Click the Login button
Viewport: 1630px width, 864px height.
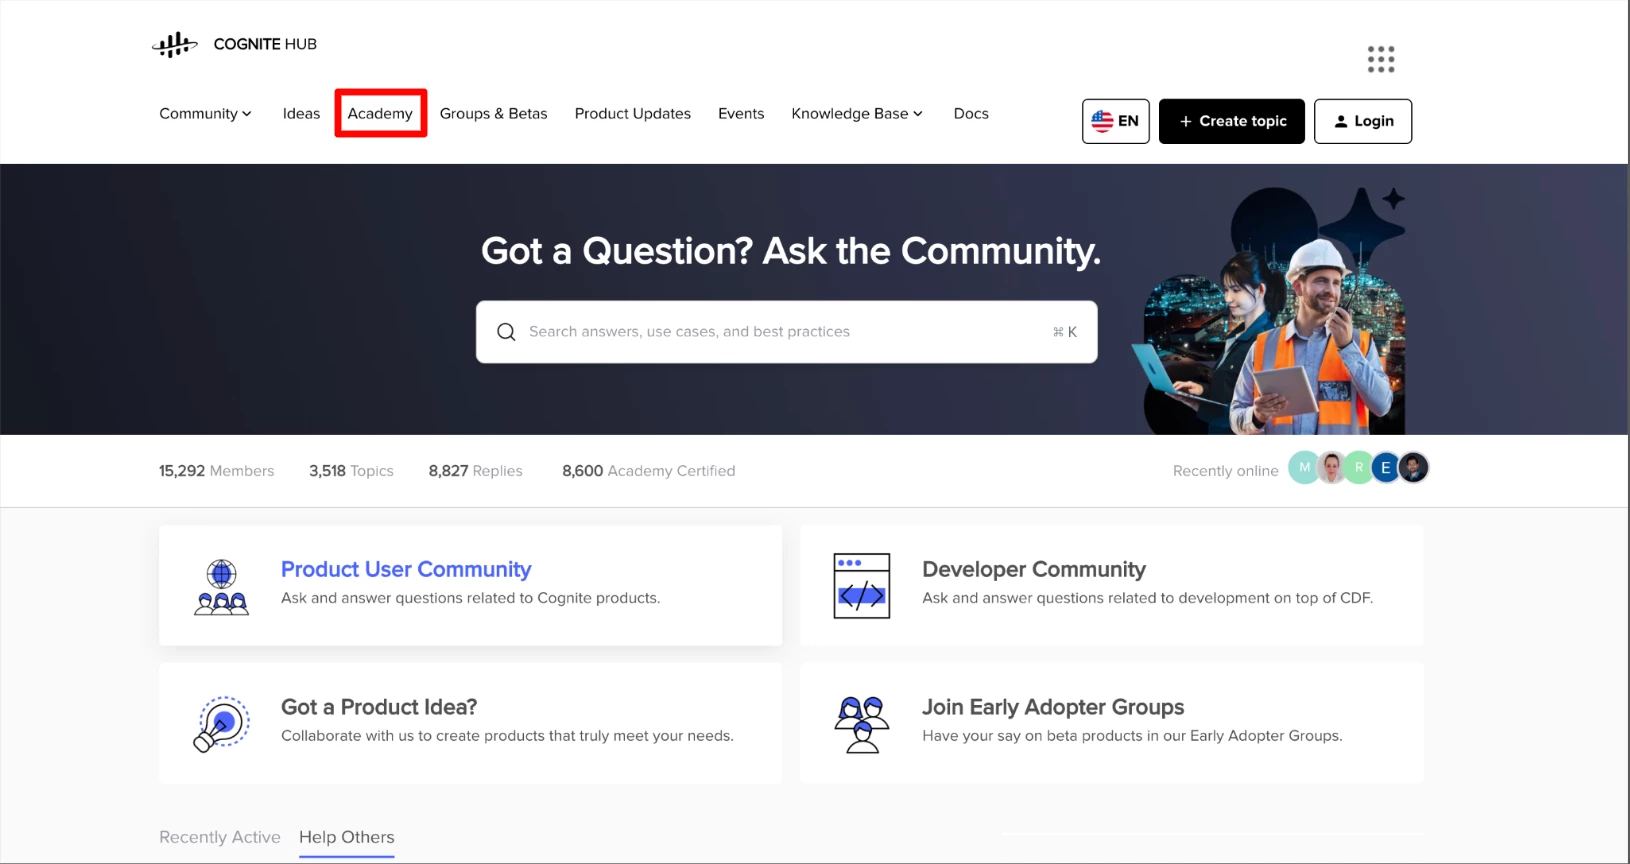point(1363,121)
